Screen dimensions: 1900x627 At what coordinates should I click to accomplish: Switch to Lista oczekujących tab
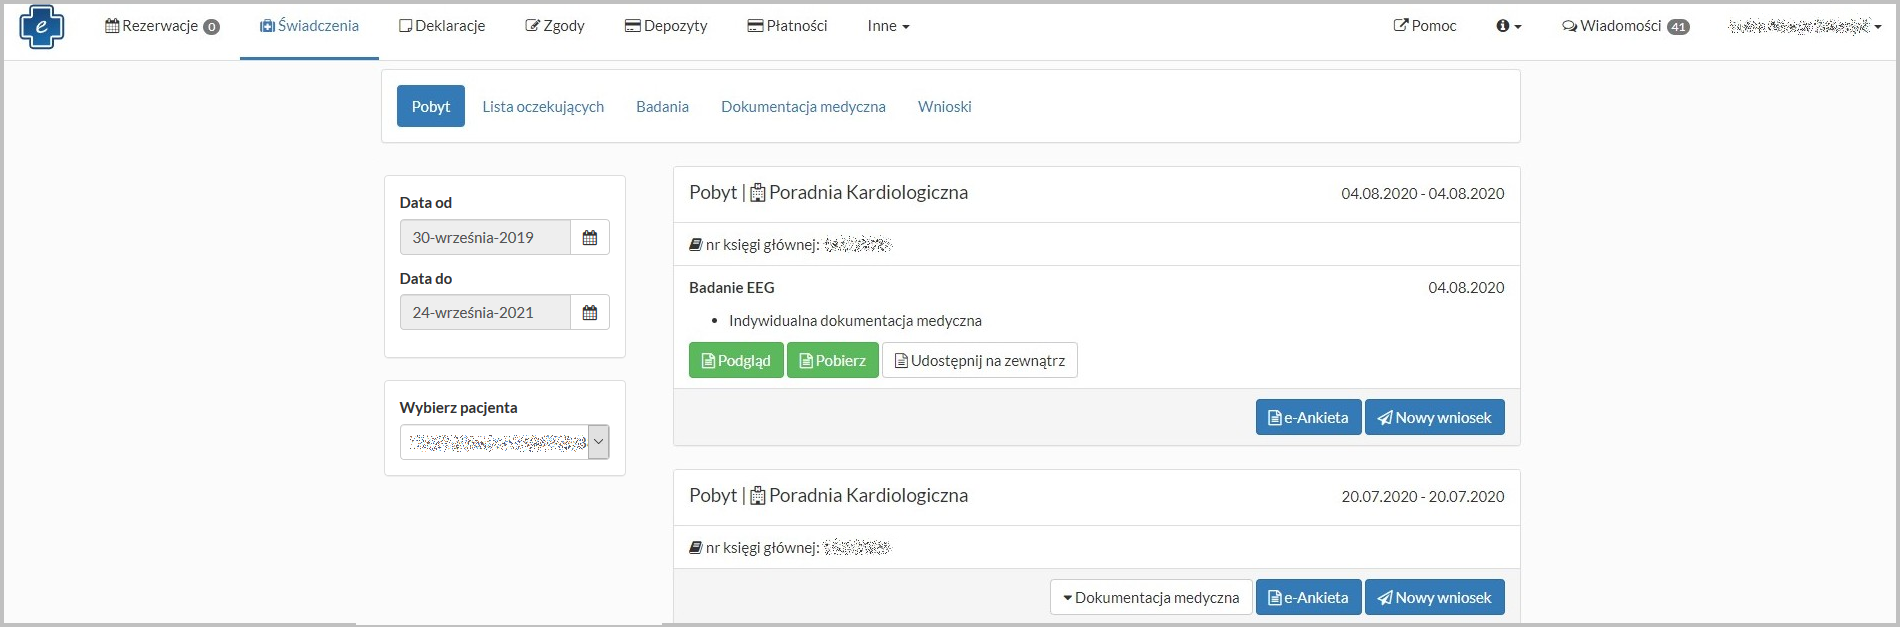point(543,107)
